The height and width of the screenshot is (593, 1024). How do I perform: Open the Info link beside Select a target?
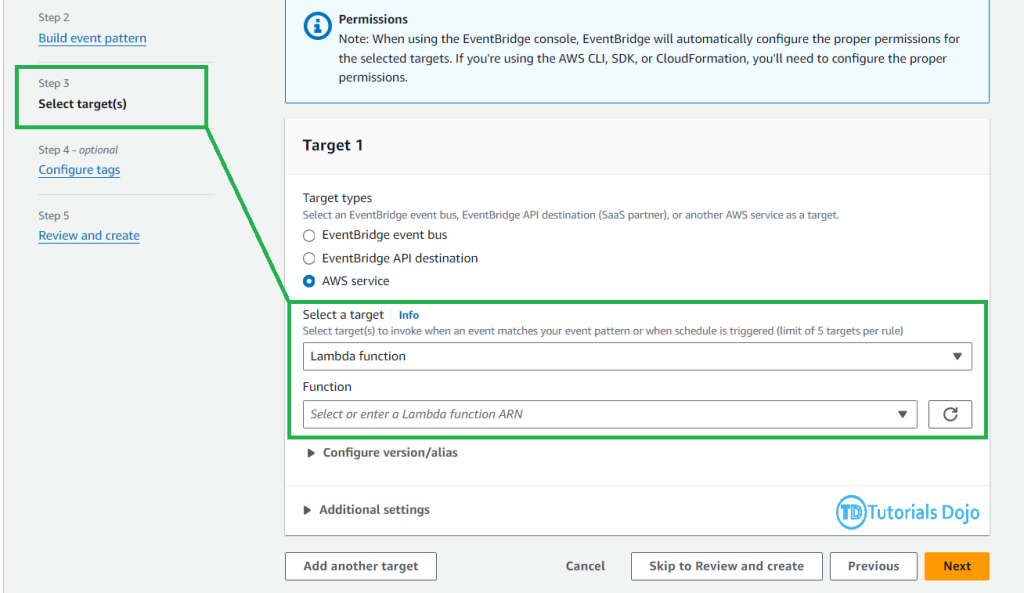(x=409, y=315)
